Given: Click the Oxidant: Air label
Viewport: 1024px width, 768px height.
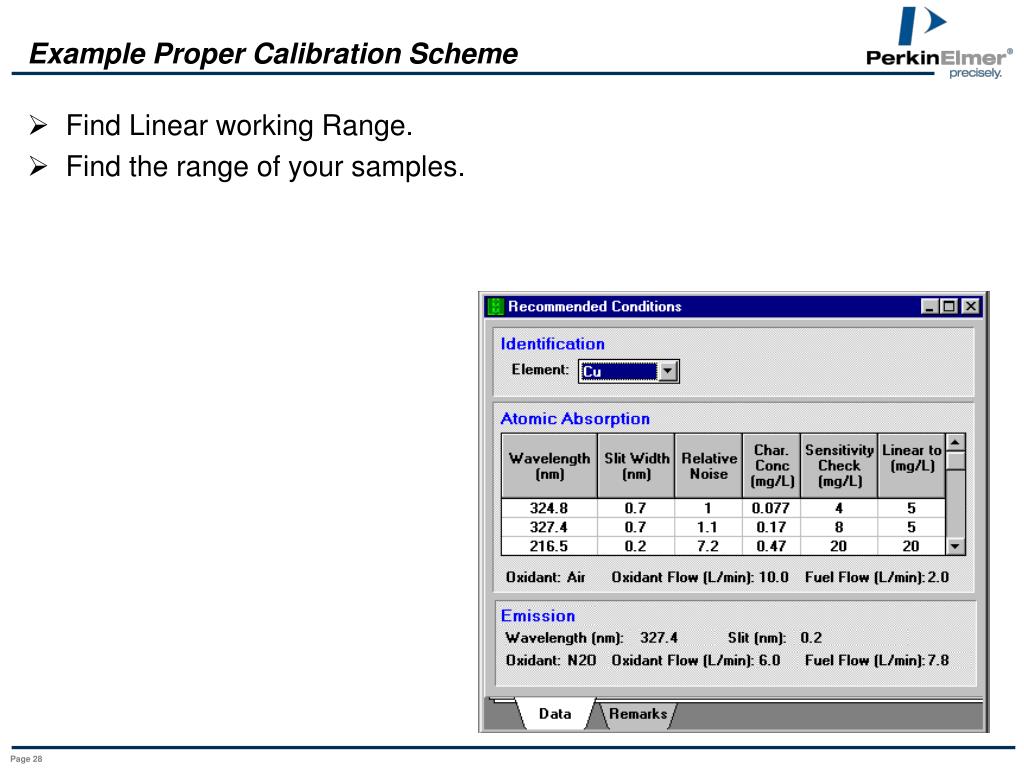Looking at the screenshot, I should [546, 577].
